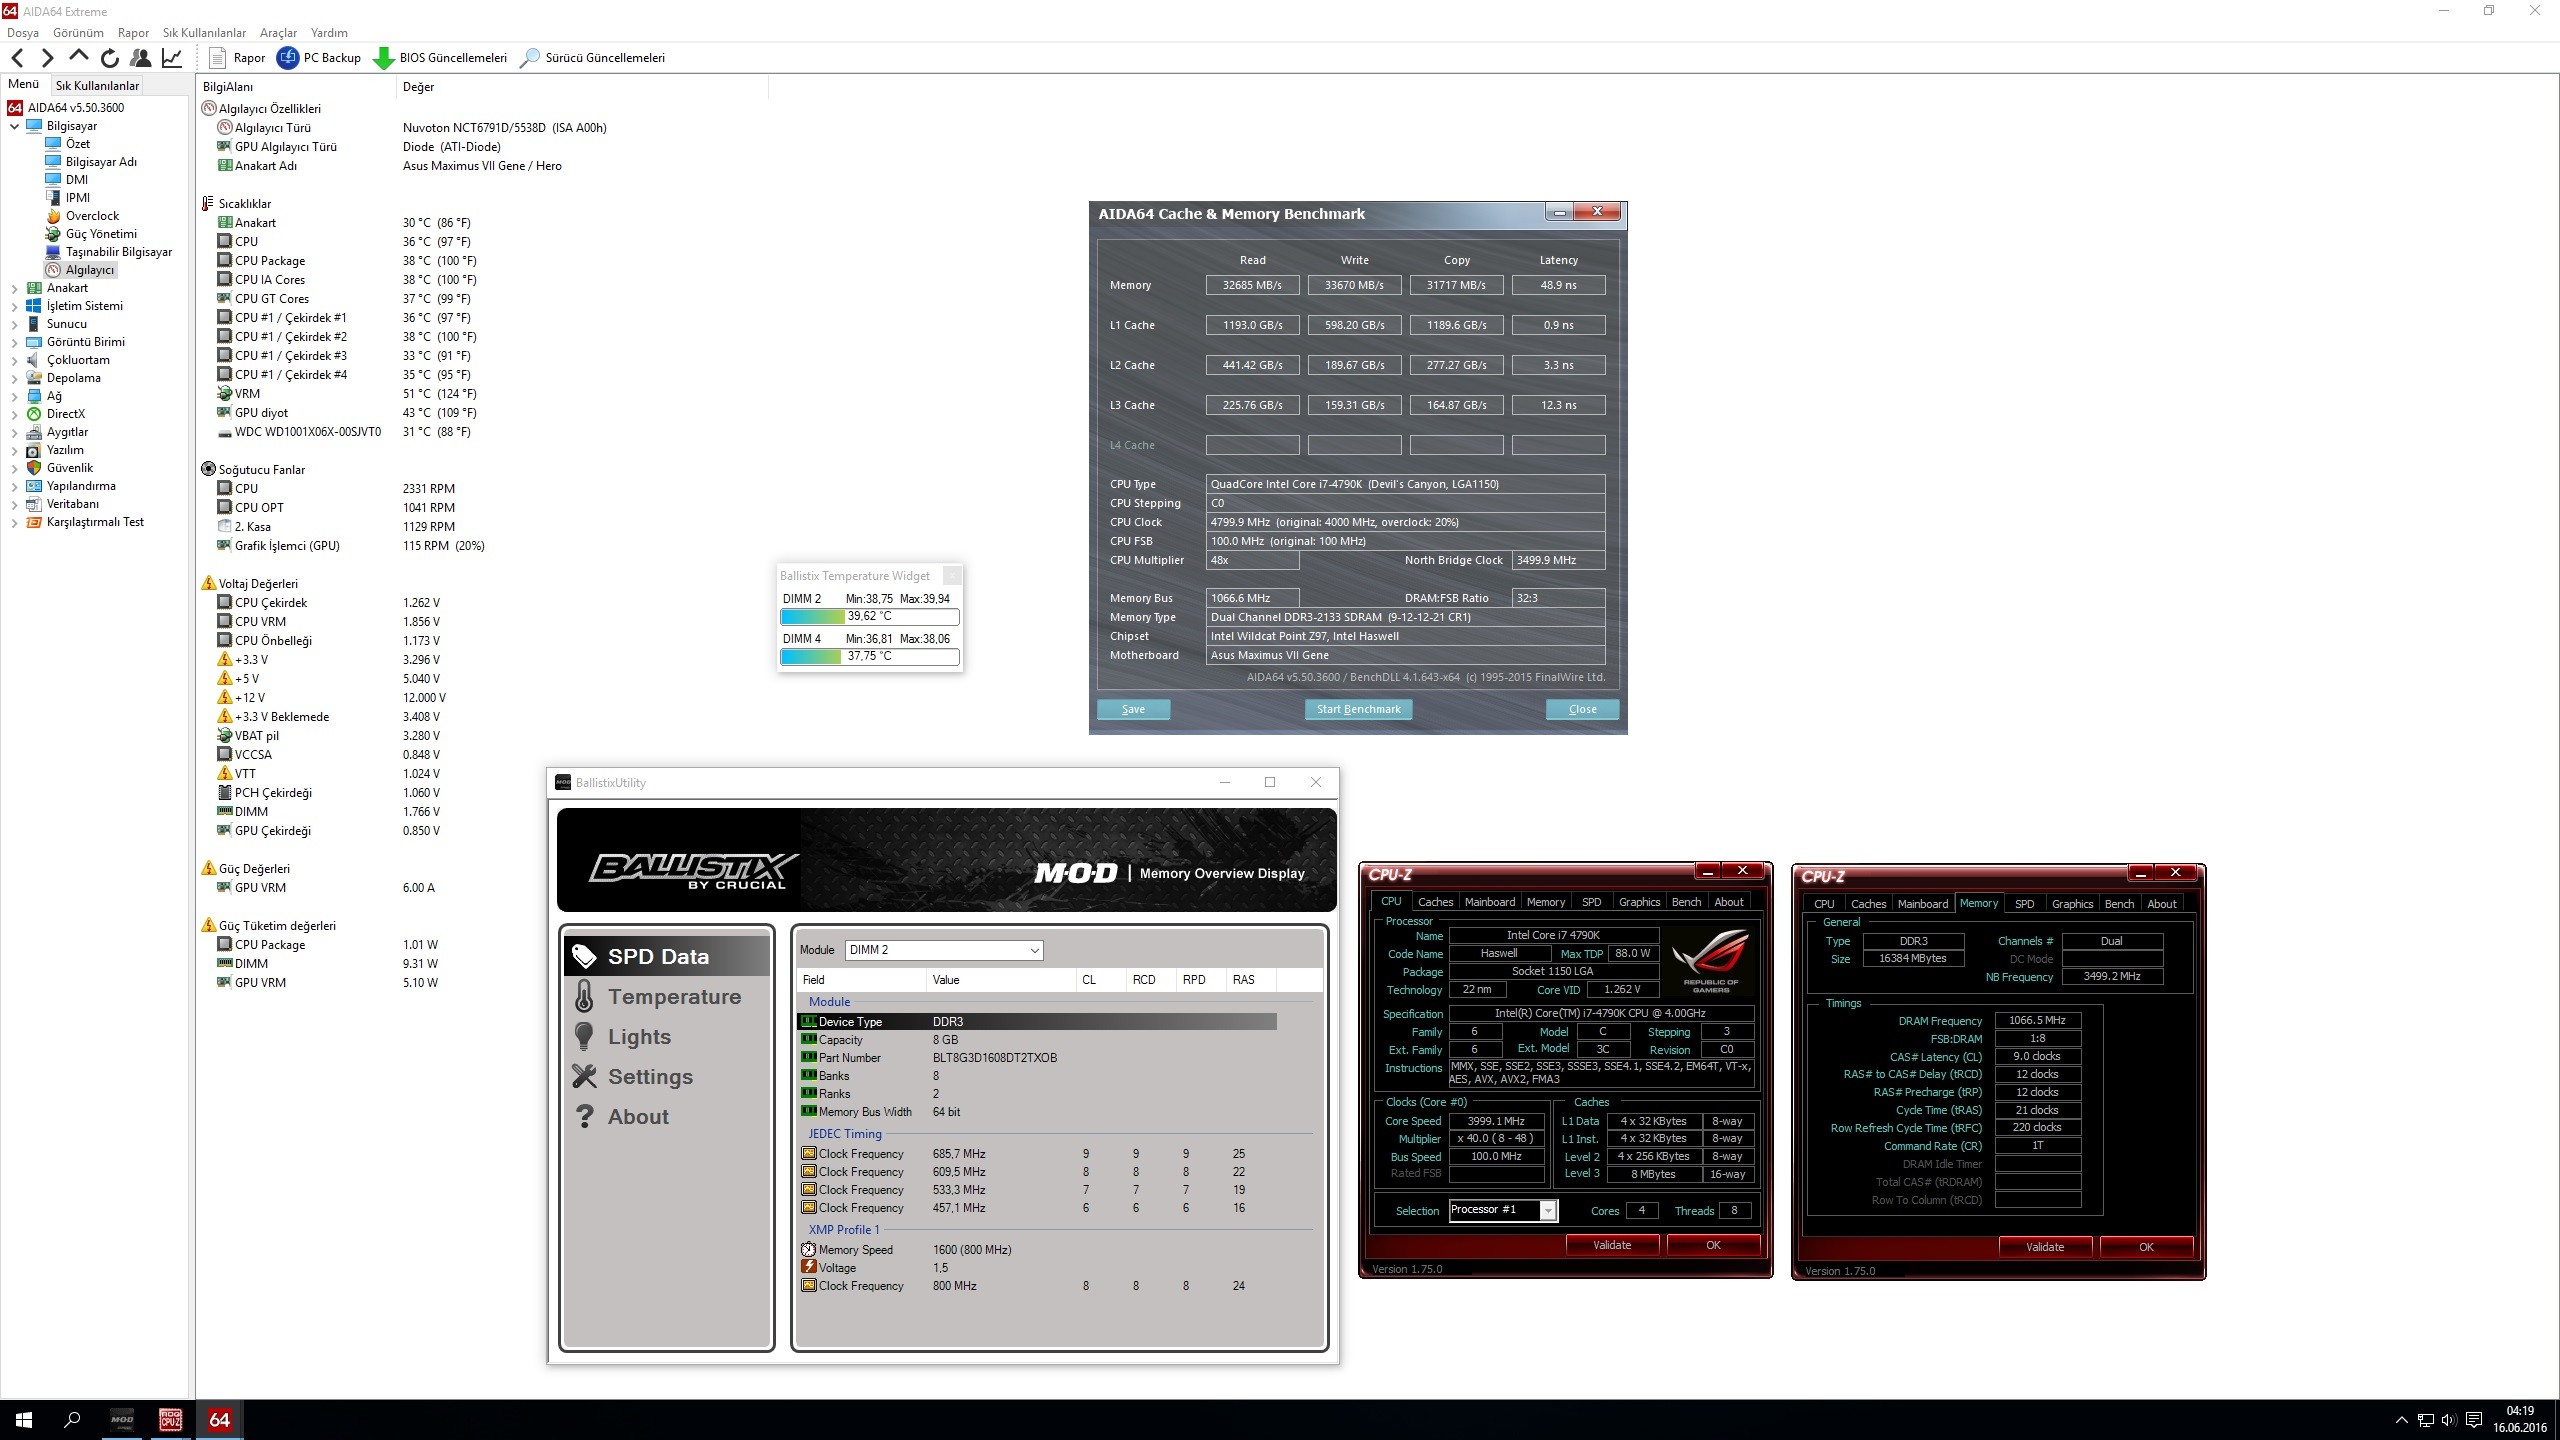Click Close in benchmark window
The image size is (2560, 1440).
click(1582, 709)
